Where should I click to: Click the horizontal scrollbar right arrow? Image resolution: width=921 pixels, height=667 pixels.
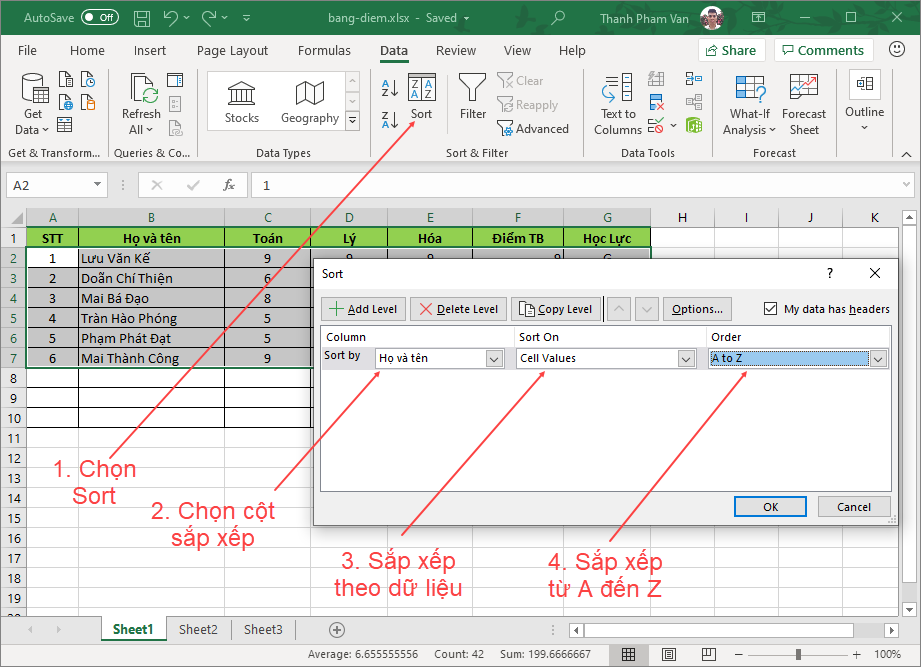coord(891,630)
